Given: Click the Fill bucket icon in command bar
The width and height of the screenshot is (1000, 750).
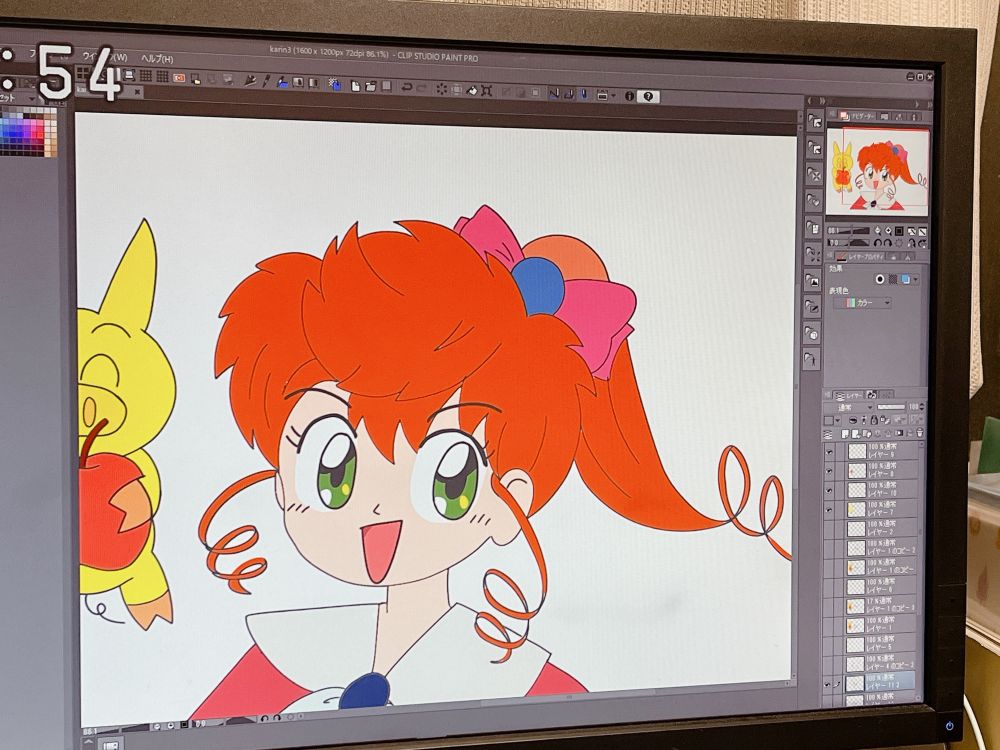Looking at the screenshot, I should coord(472,91).
